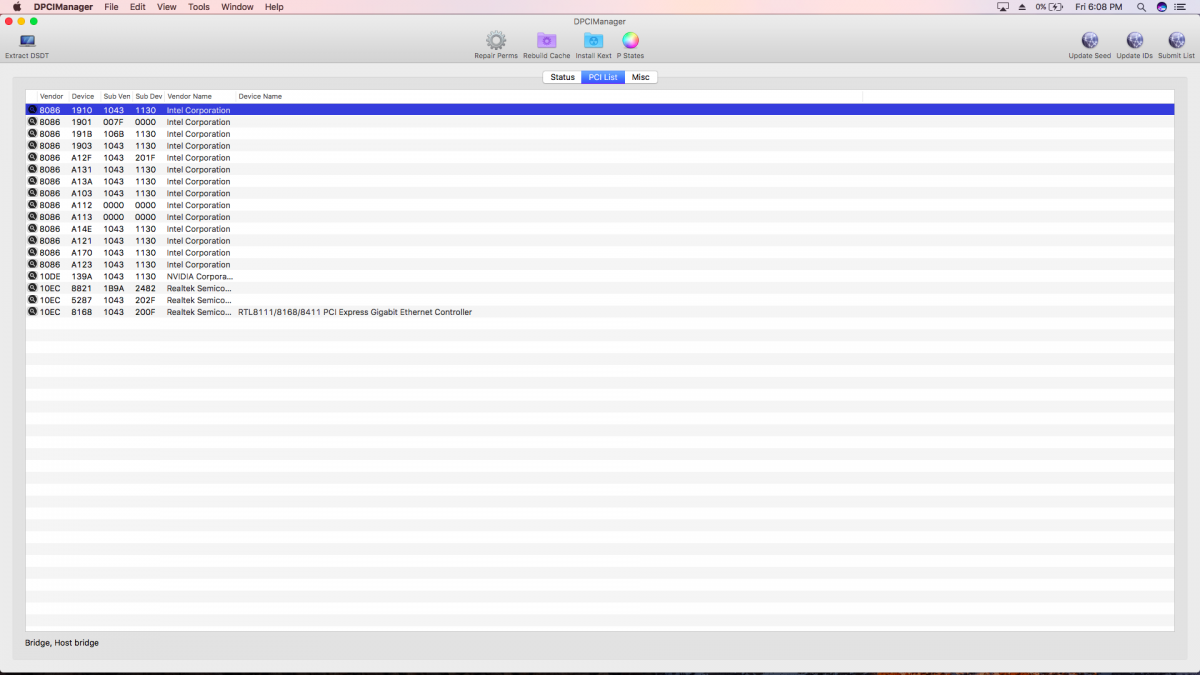Select the NVIDIA Corporation row
Viewport: 1200px width, 675px height.
tap(199, 276)
